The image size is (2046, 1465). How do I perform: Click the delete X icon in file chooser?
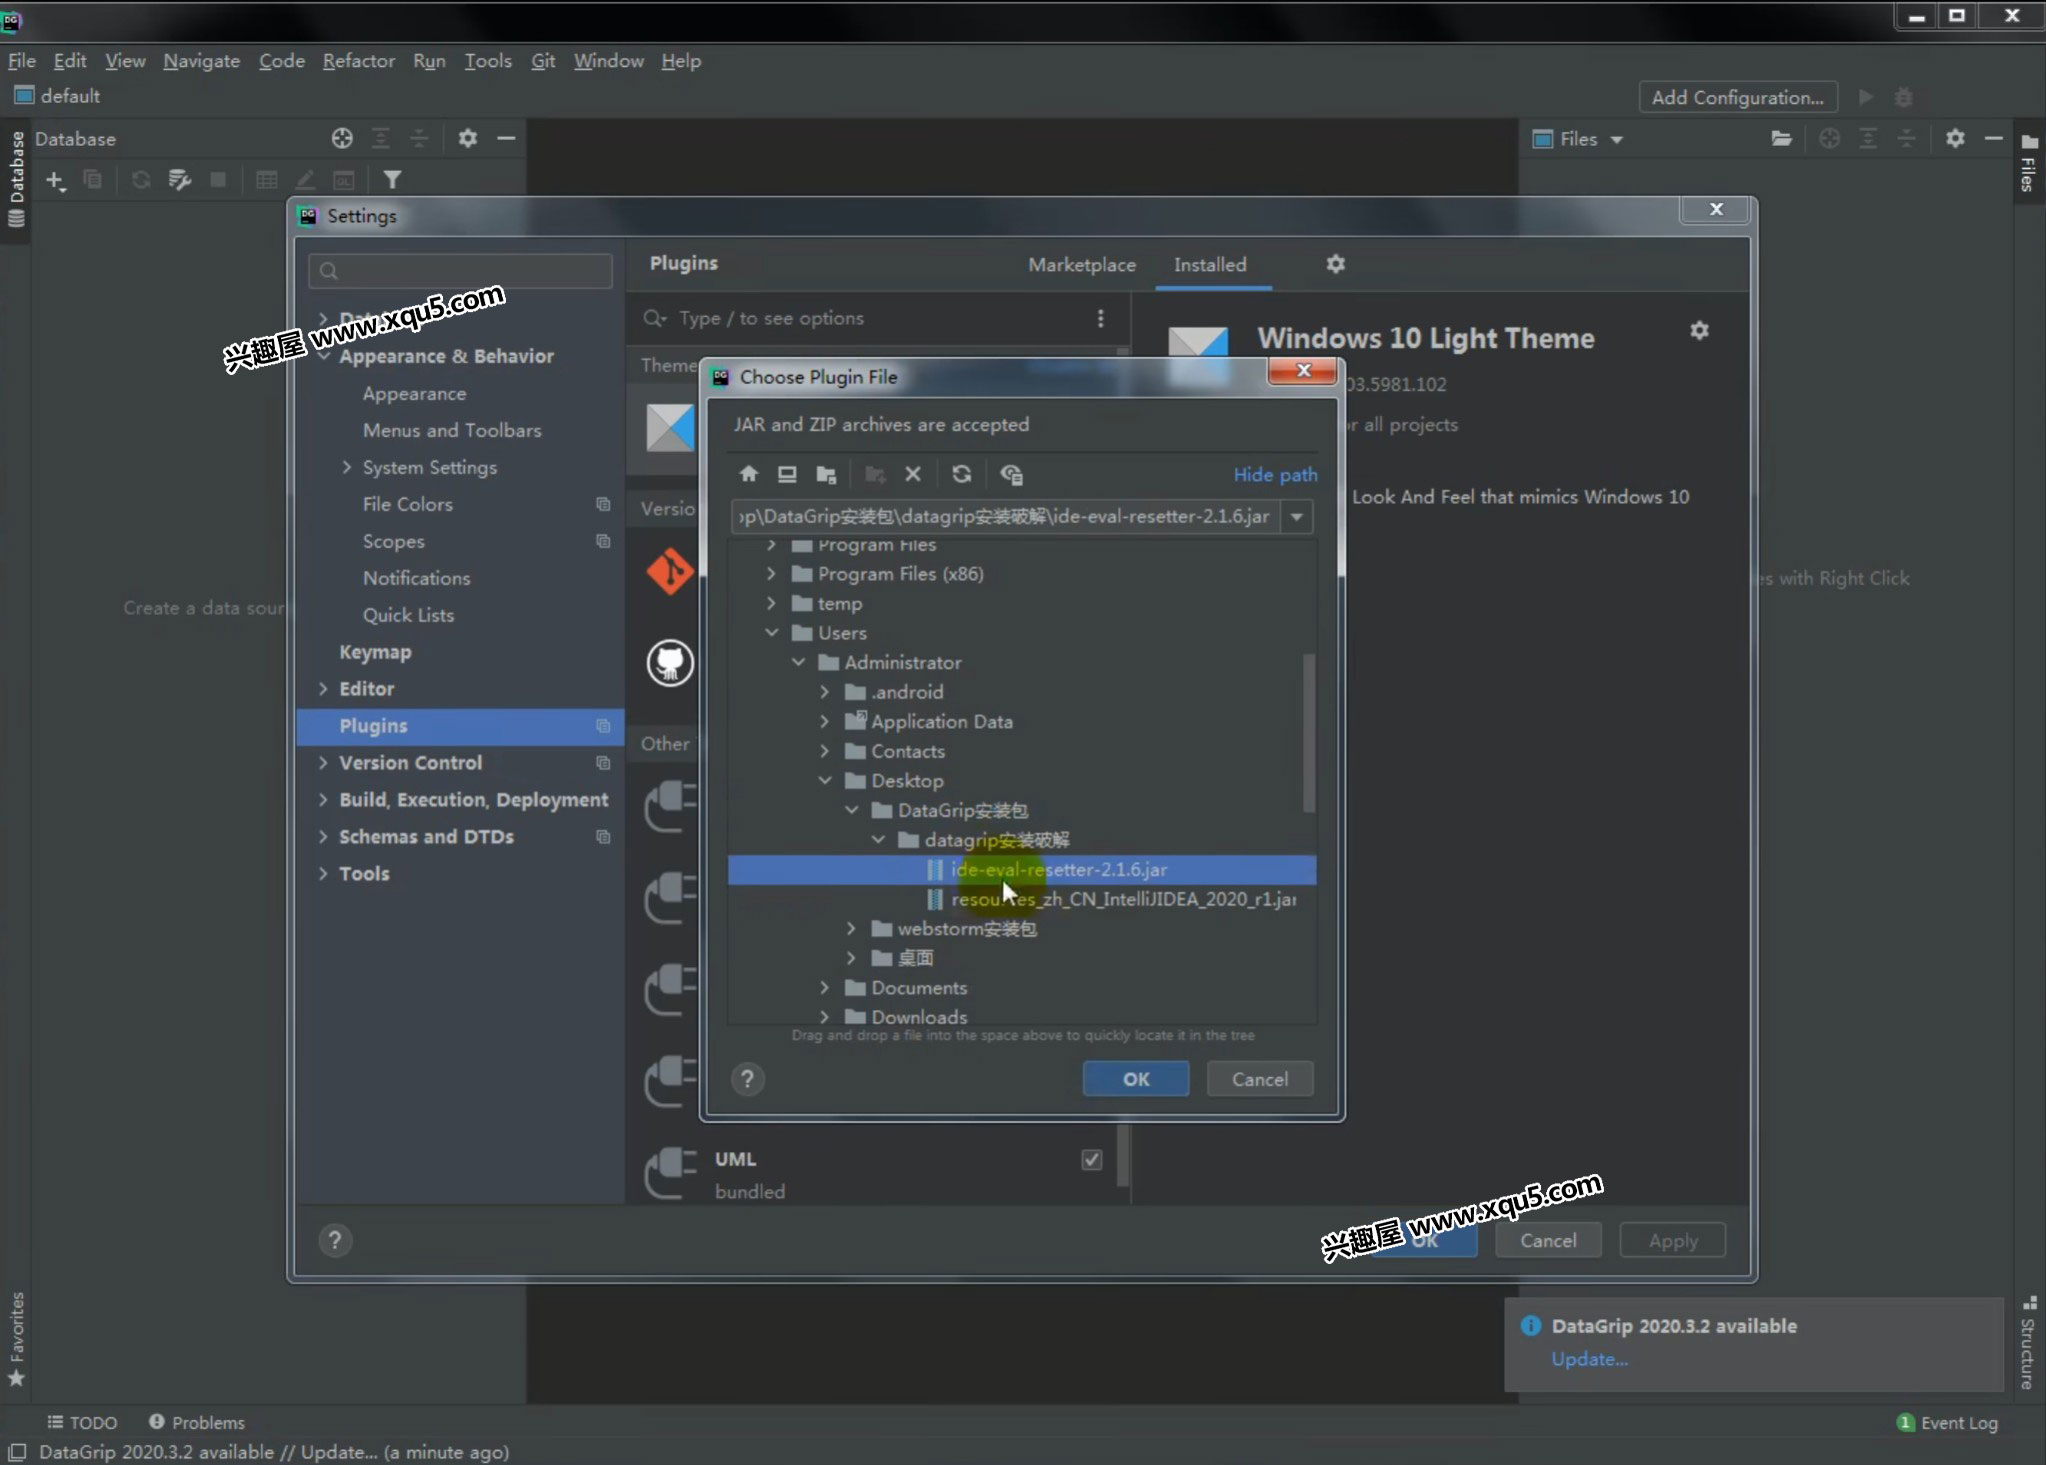point(913,474)
